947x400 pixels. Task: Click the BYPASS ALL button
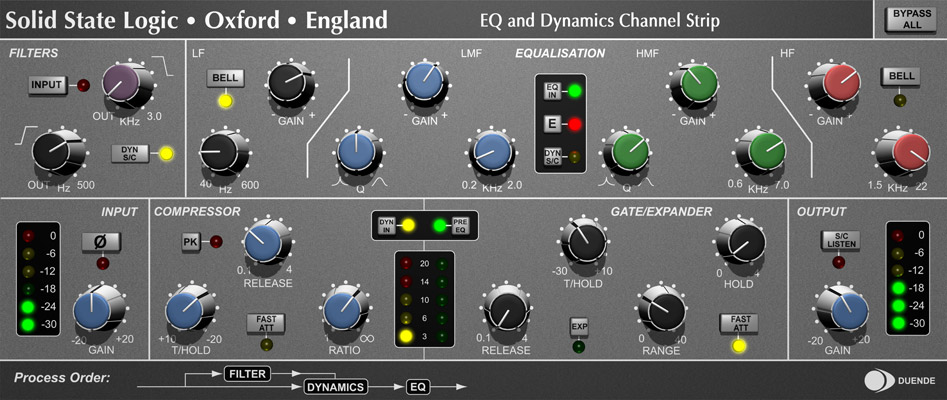912,20
